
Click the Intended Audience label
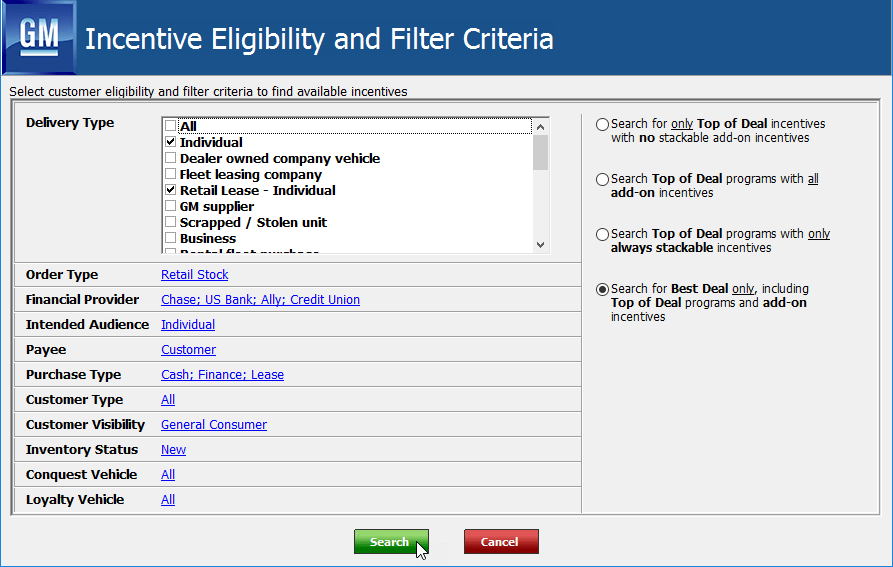pyautogui.click(x=87, y=324)
